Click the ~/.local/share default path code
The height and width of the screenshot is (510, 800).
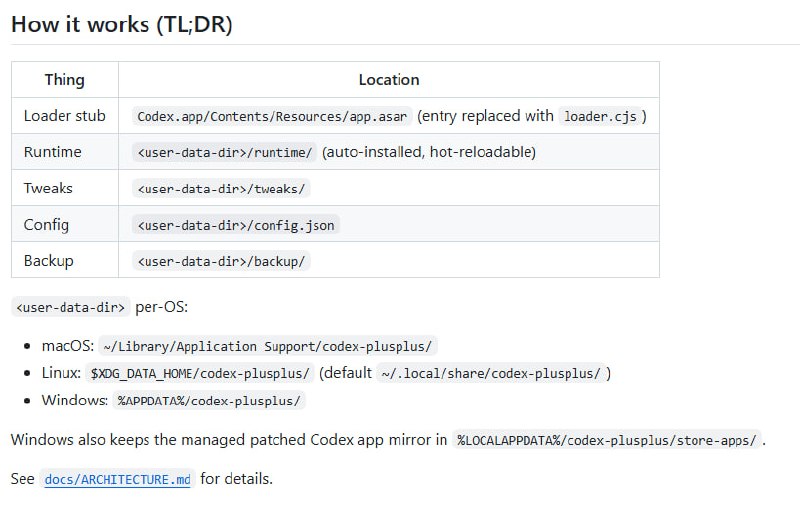[x=491, y=373]
